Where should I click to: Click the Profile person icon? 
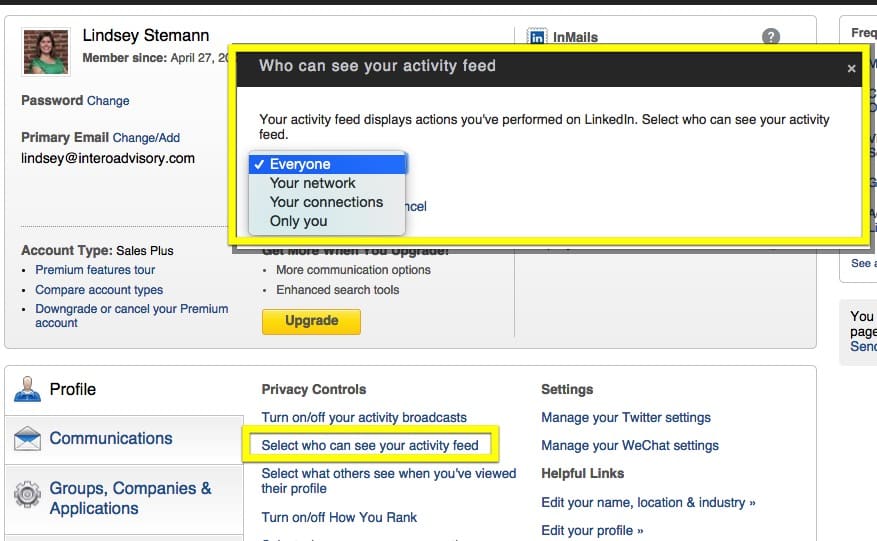point(27,389)
